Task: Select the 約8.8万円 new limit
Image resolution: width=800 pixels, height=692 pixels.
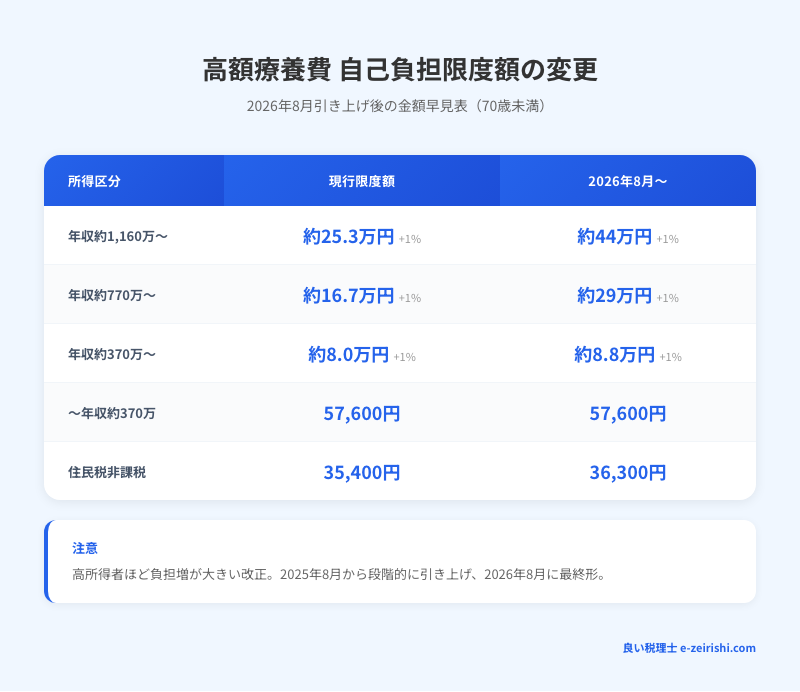Action: pyautogui.click(x=614, y=355)
